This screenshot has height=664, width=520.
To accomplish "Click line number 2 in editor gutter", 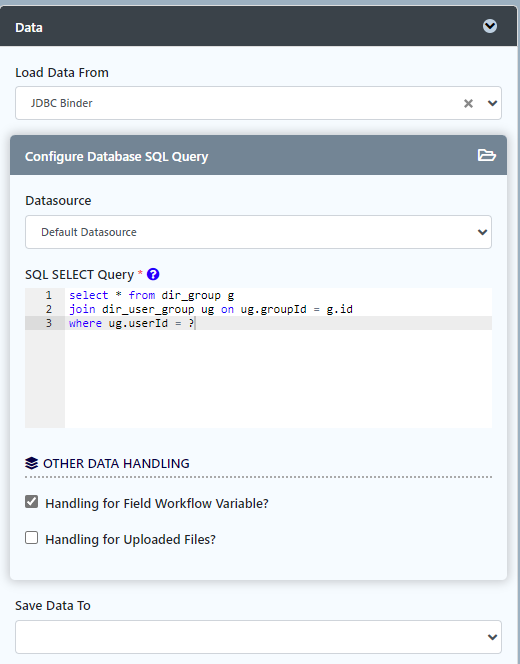I will (49, 309).
